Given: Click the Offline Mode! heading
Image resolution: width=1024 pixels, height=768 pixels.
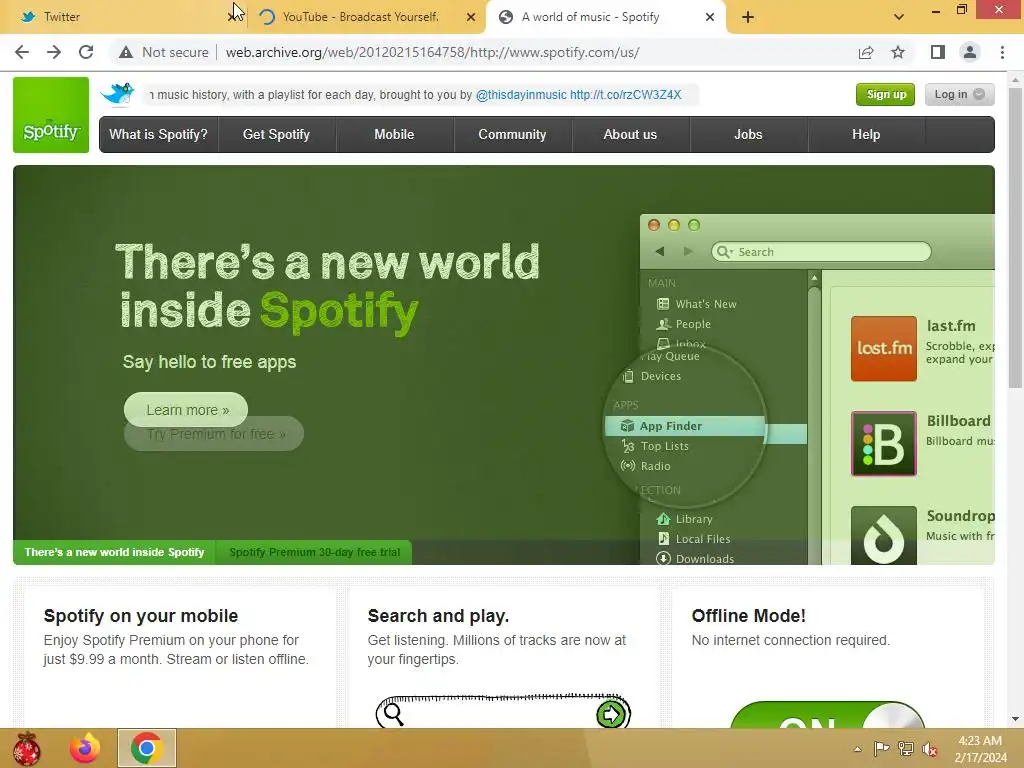Looking at the screenshot, I should pos(748,616).
